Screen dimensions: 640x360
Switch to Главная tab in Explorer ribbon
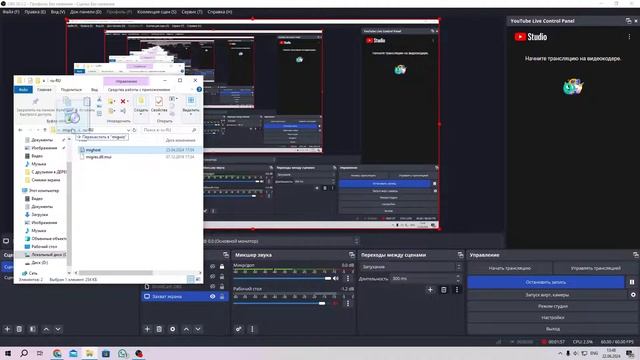(44, 89)
